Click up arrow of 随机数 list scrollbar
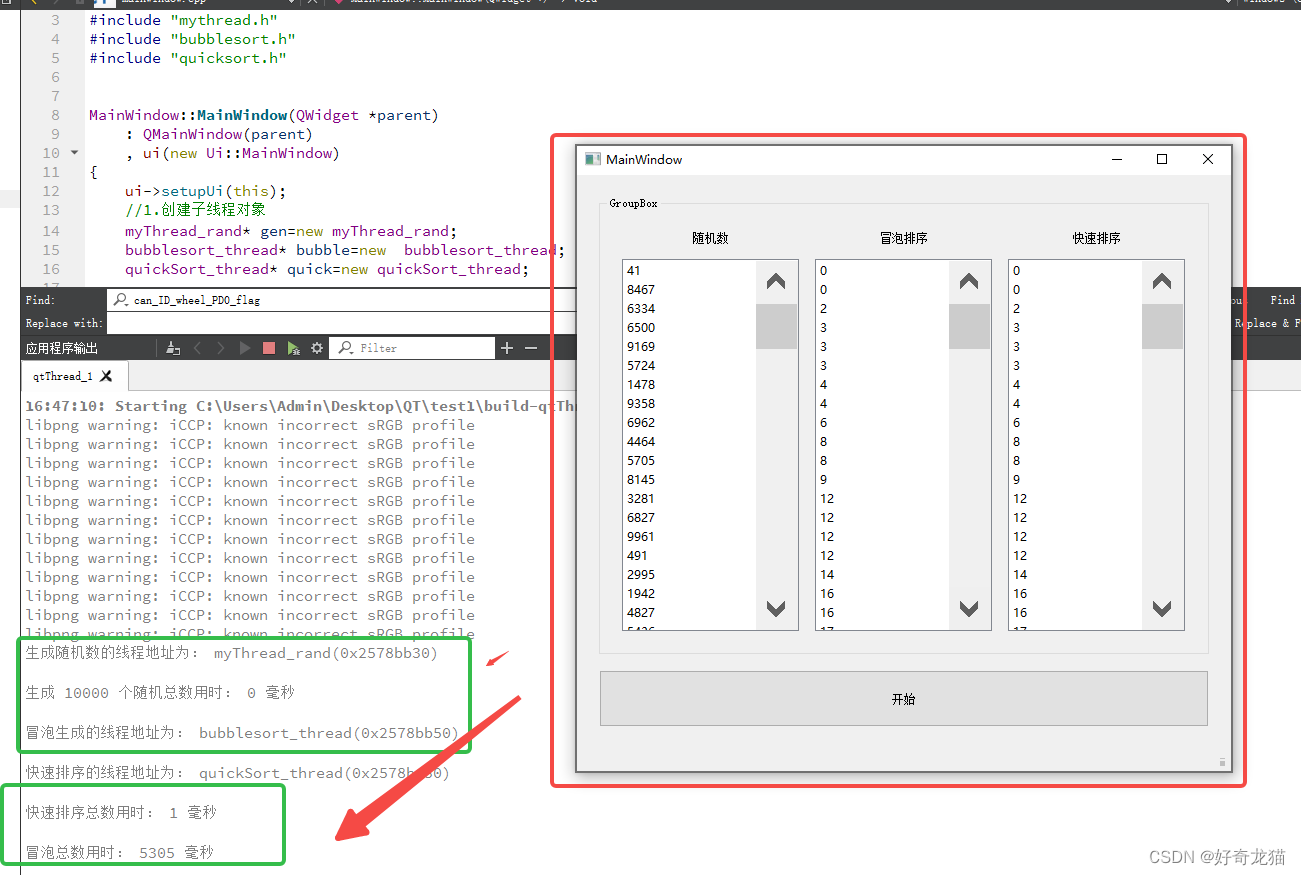This screenshot has height=875, width=1301. click(x=776, y=282)
